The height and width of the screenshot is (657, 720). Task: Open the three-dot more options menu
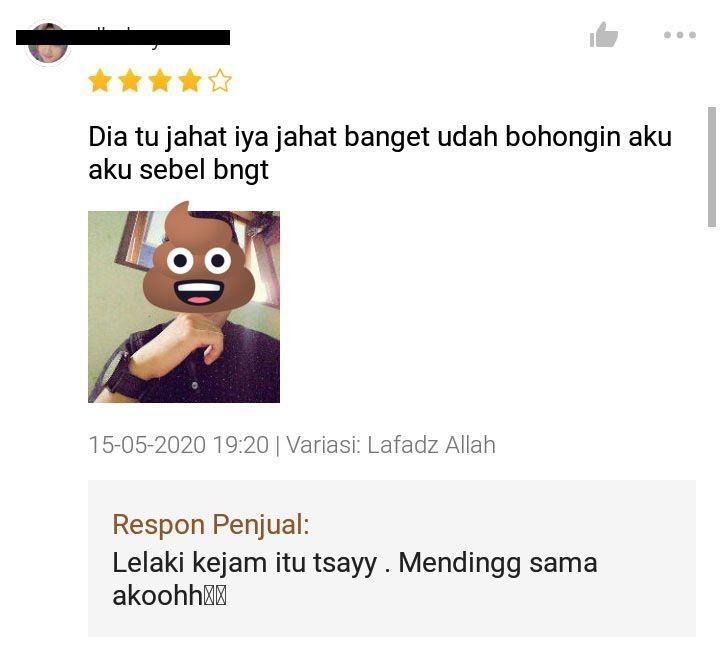(680, 35)
